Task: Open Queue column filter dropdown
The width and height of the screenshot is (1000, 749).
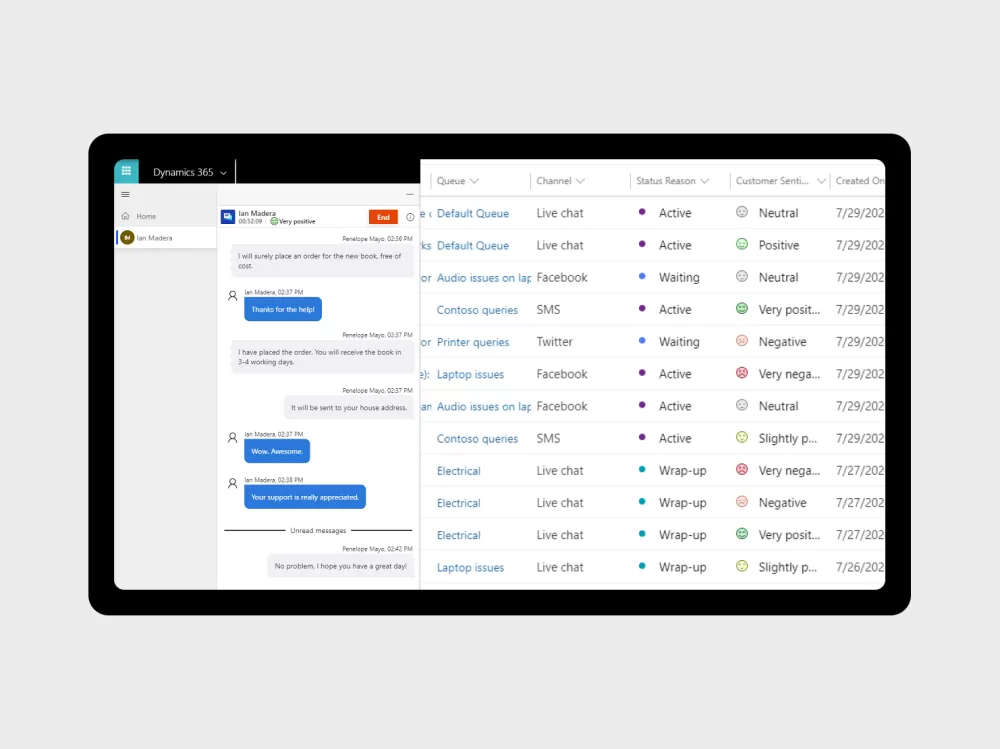Action: (x=474, y=181)
